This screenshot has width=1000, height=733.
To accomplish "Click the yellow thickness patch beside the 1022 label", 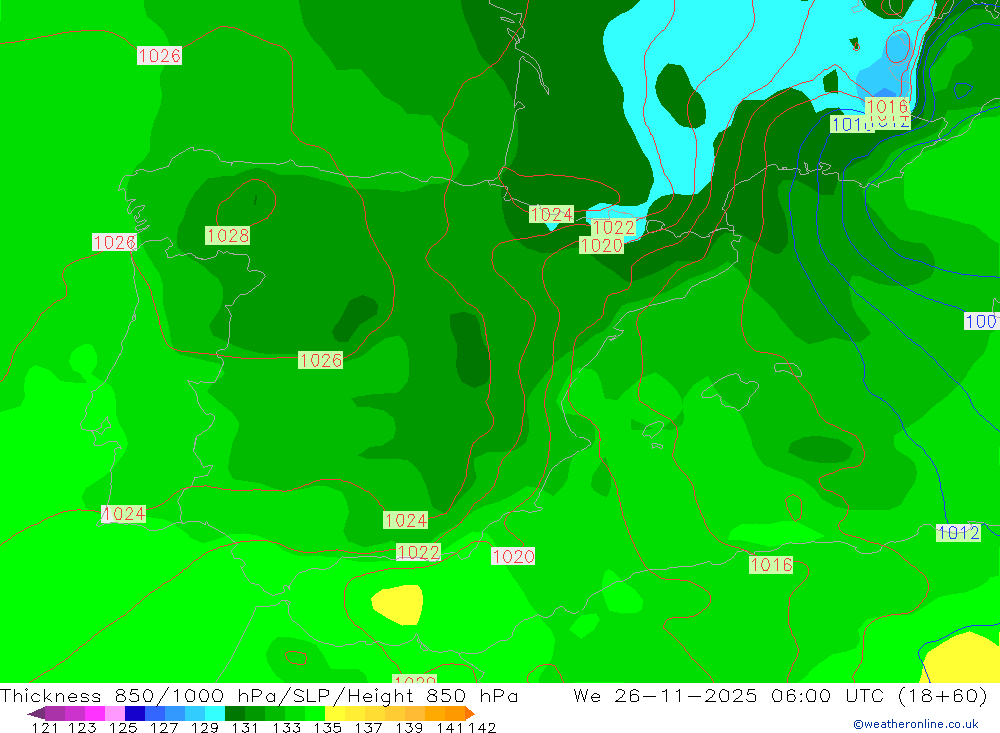I will click(x=397, y=603).
